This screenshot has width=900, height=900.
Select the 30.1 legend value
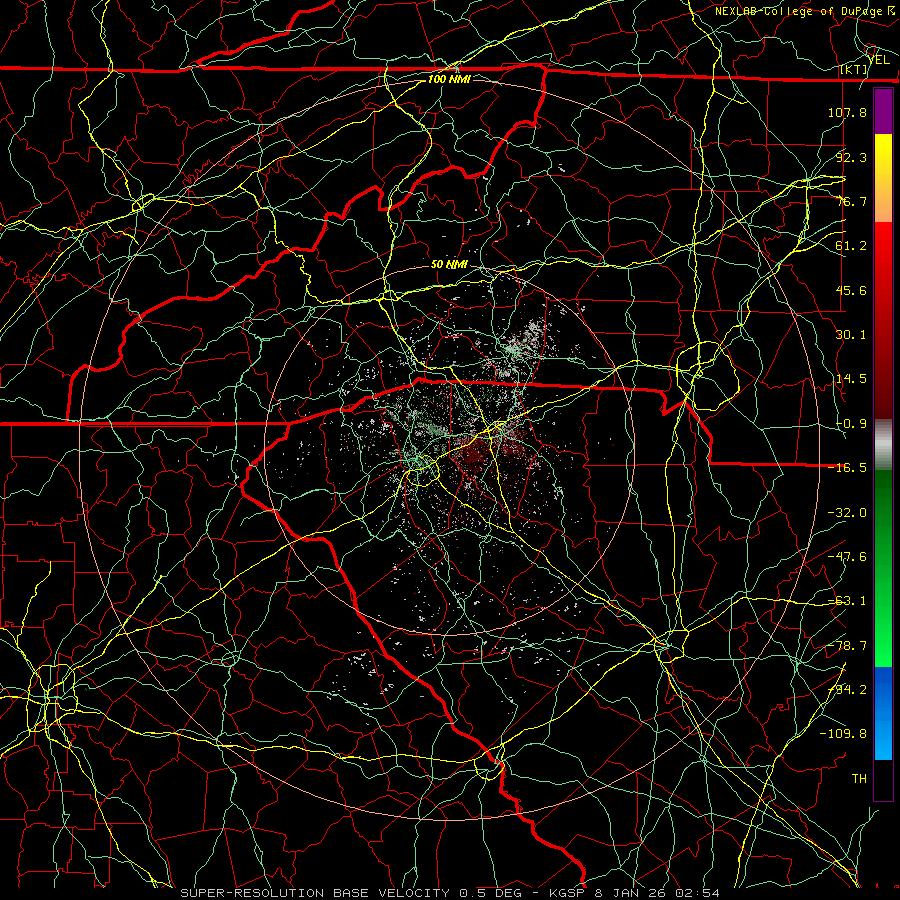tap(851, 335)
